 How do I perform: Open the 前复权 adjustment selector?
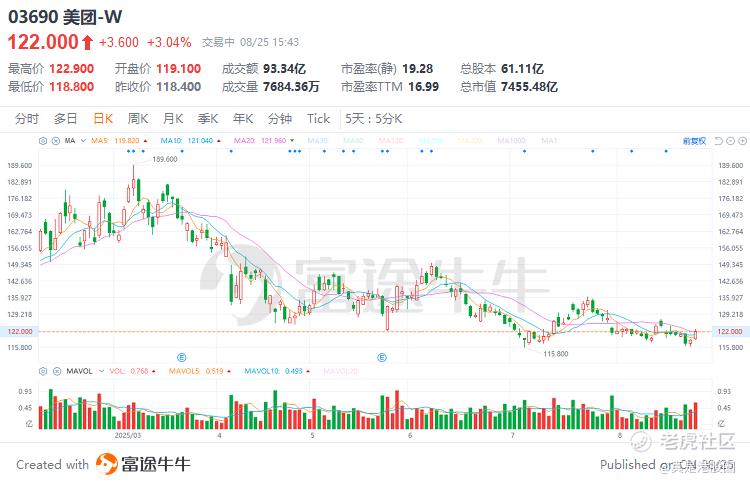(x=694, y=141)
